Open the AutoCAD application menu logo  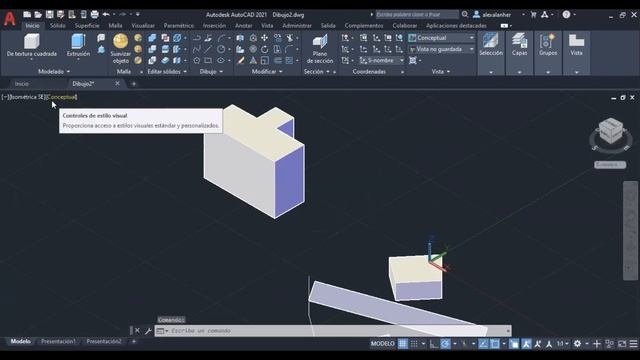point(10,19)
